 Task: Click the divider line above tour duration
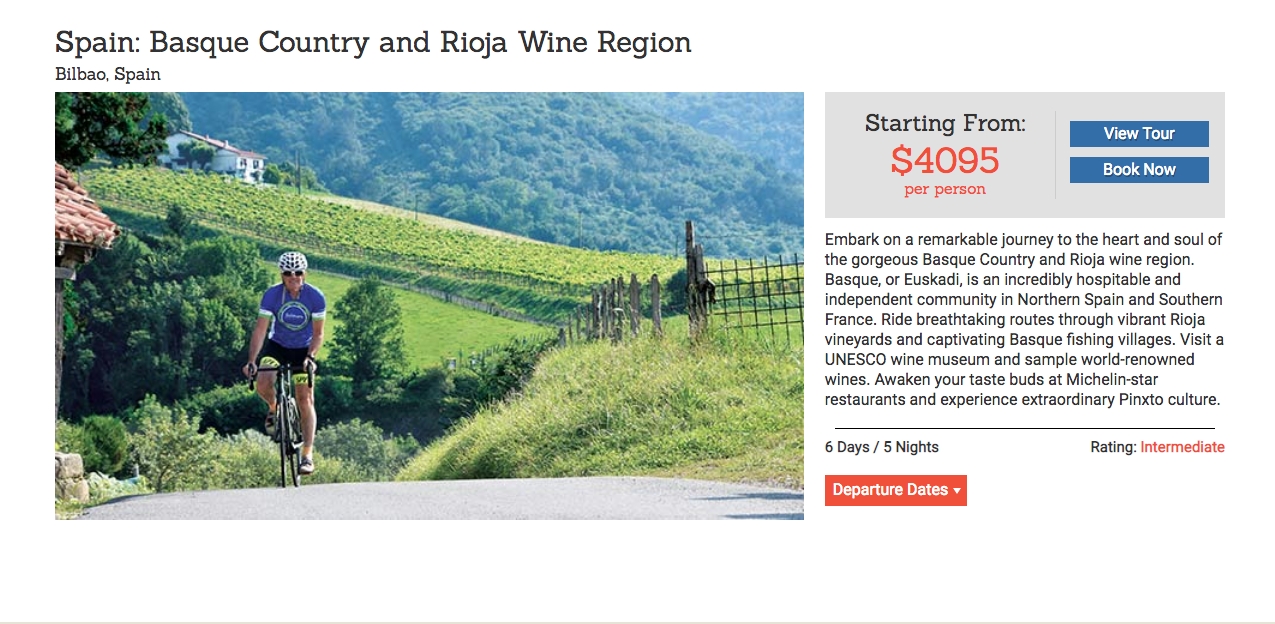tap(1025, 428)
